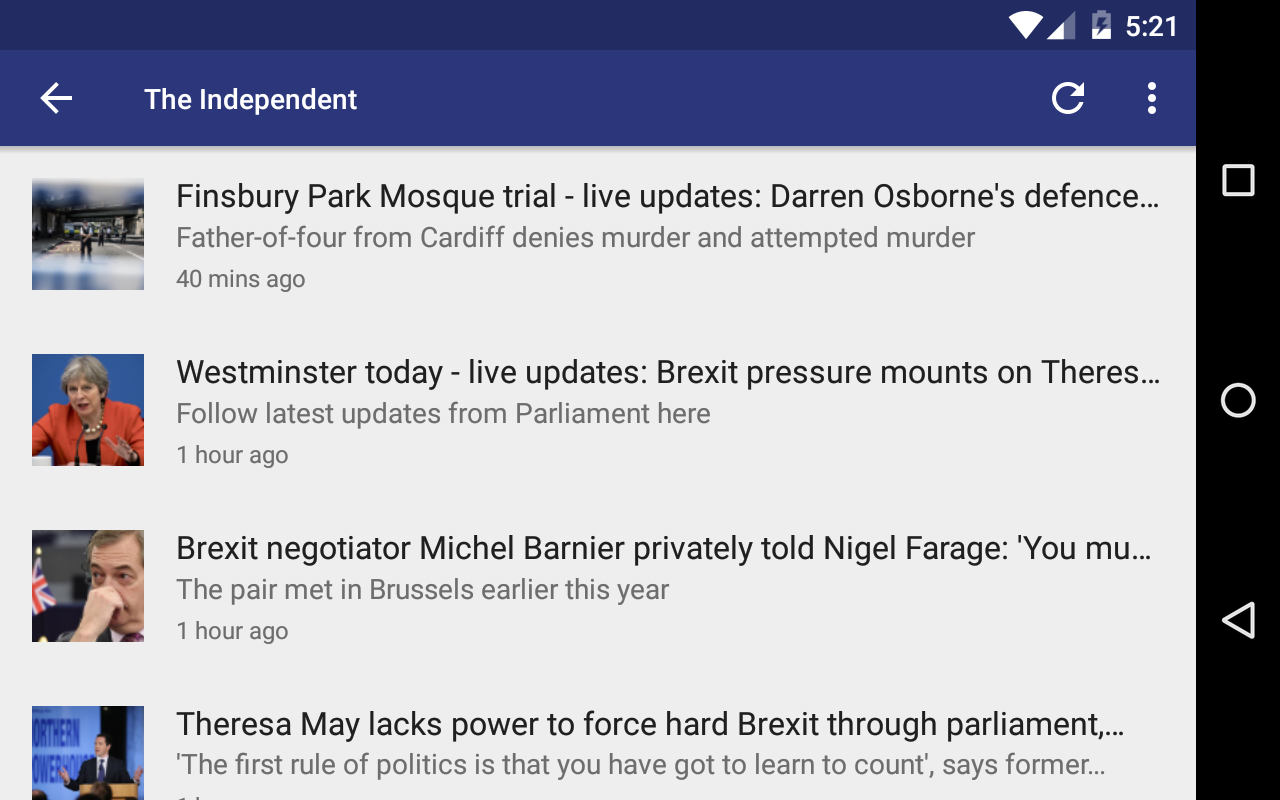Open Theresa May lacks power article
Screen dimensions: 1280x800
click(650, 725)
